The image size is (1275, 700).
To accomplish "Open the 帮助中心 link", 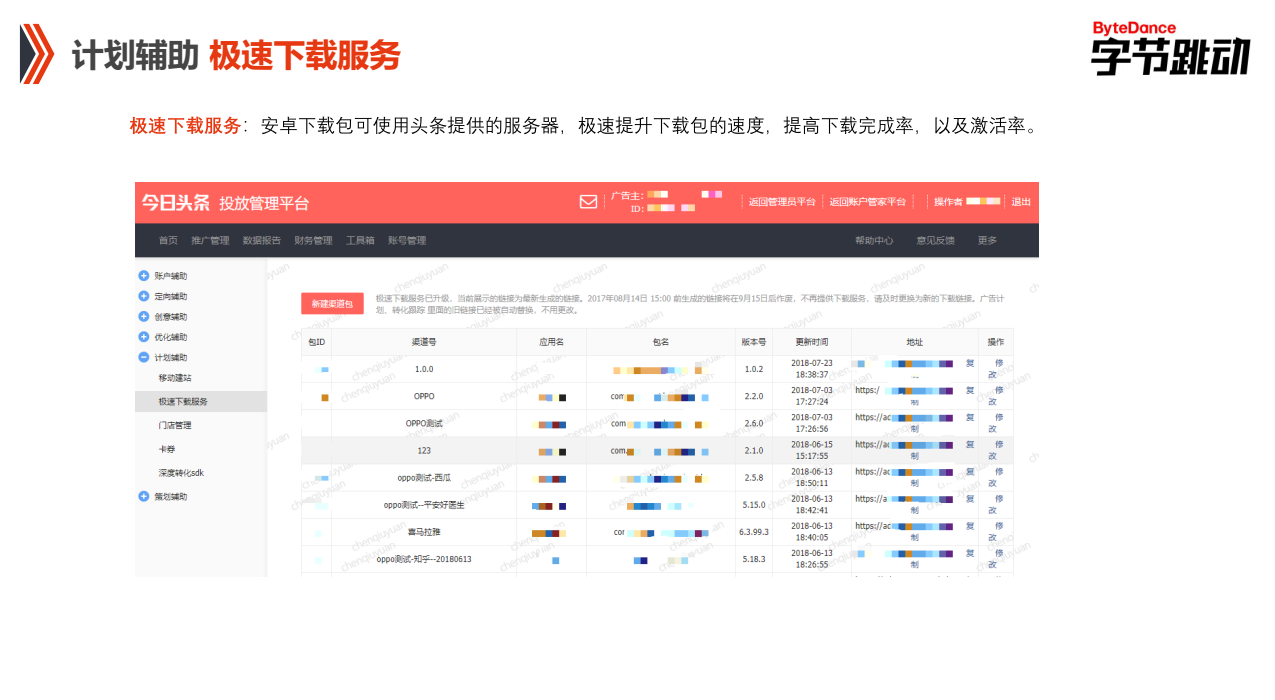I will point(874,240).
